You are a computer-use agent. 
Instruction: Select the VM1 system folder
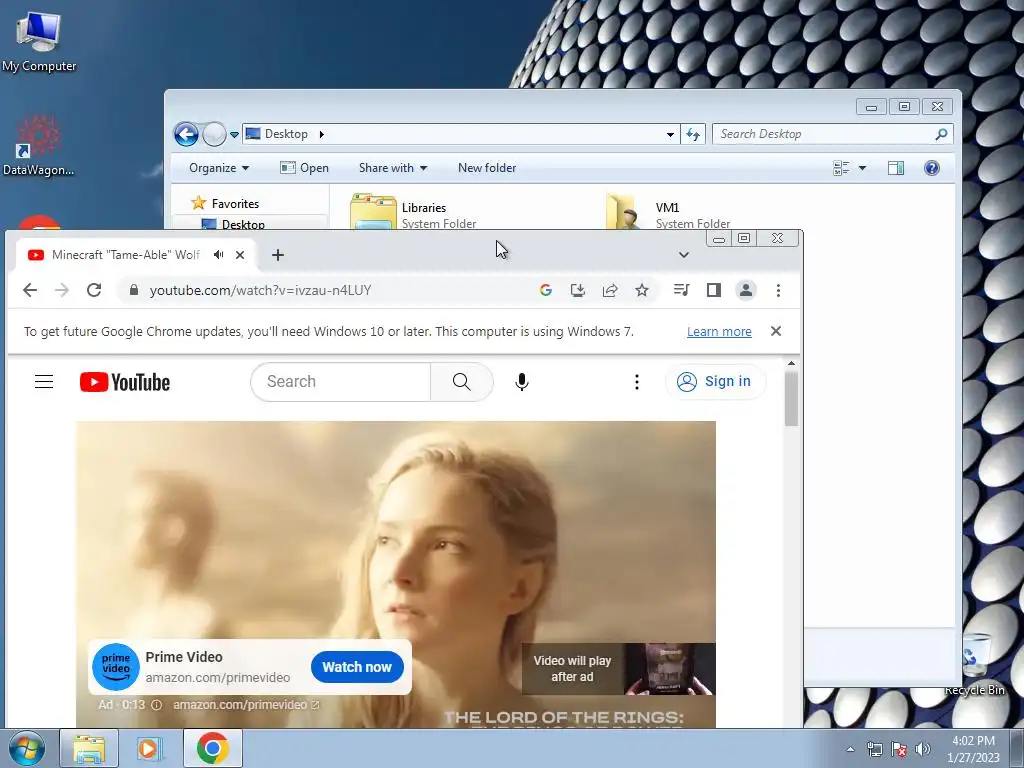click(x=668, y=212)
